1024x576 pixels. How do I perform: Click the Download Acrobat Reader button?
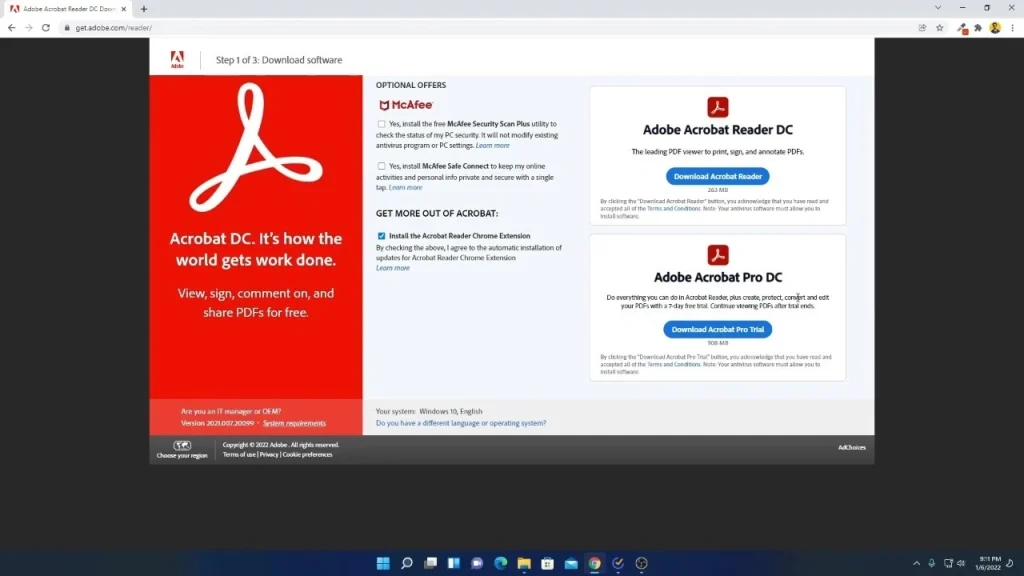pyautogui.click(x=718, y=176)
